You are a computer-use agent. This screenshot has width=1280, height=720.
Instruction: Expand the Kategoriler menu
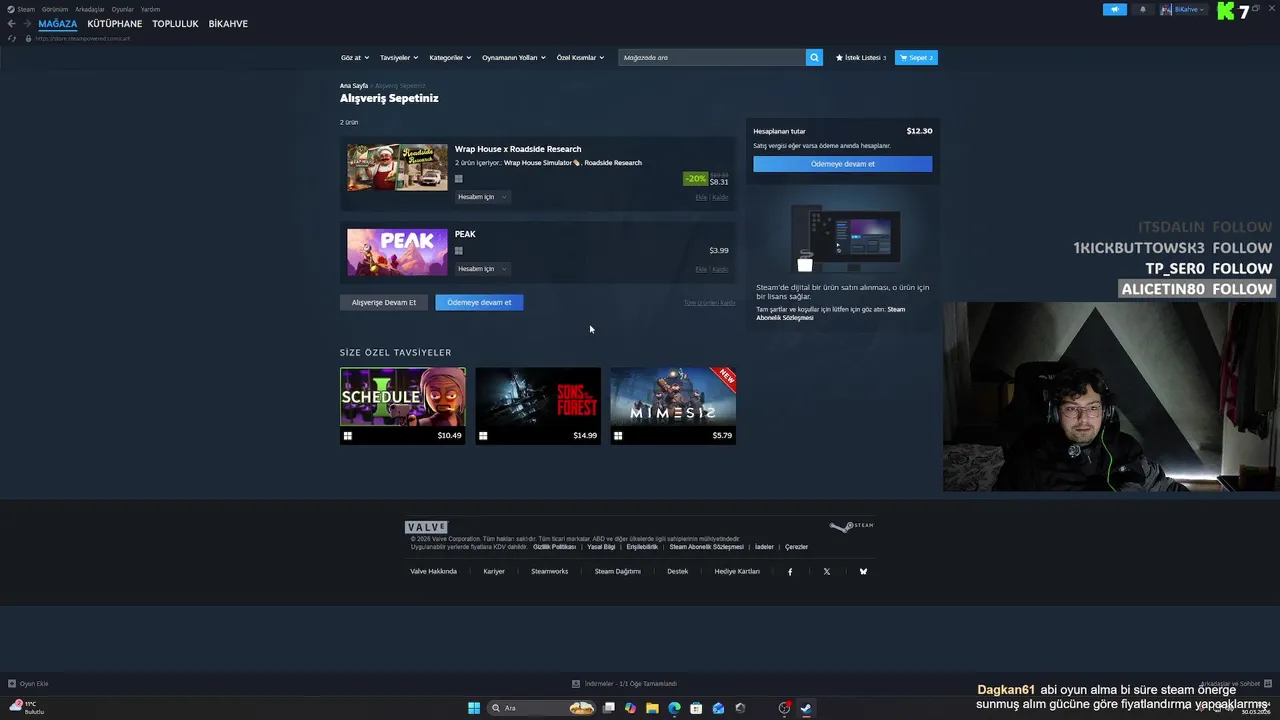(450, 58)
